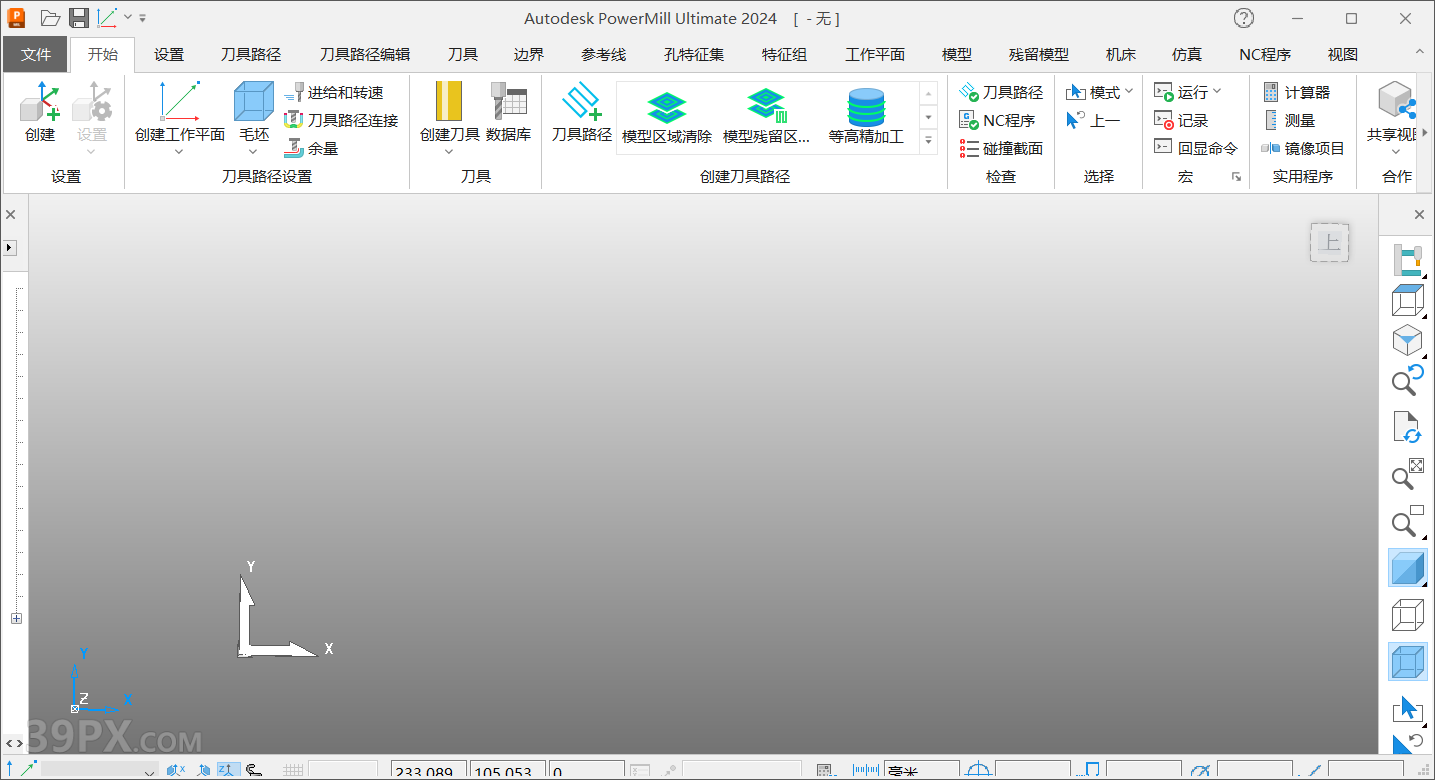The image size is (1435, 780).
Task: Toggle the plain shaded display mode
Action: [x=1408, y=568]
